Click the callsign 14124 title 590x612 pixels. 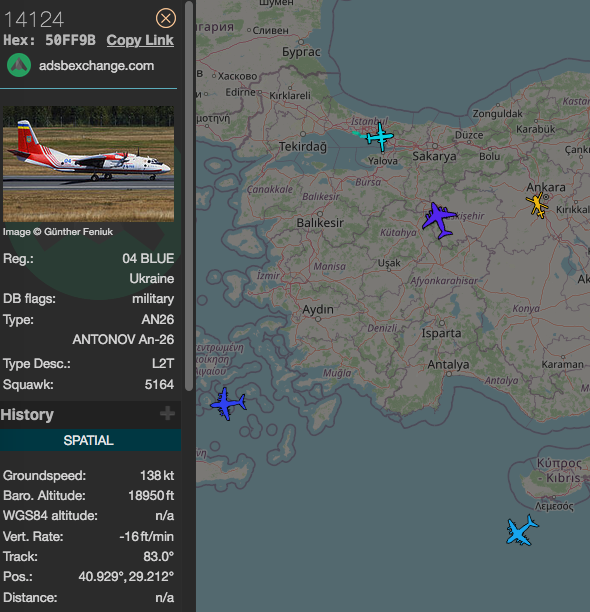(x=34, y=20)
